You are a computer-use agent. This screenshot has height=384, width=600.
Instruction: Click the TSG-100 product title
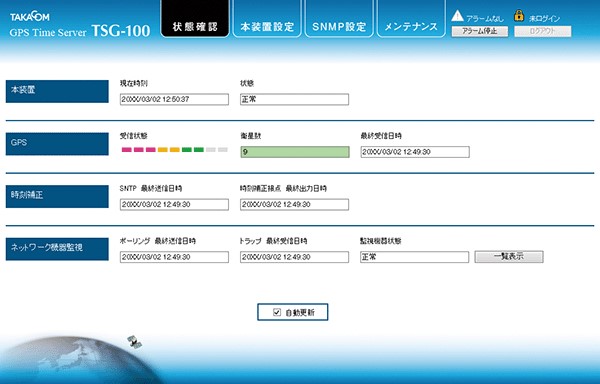pos(121,31)
